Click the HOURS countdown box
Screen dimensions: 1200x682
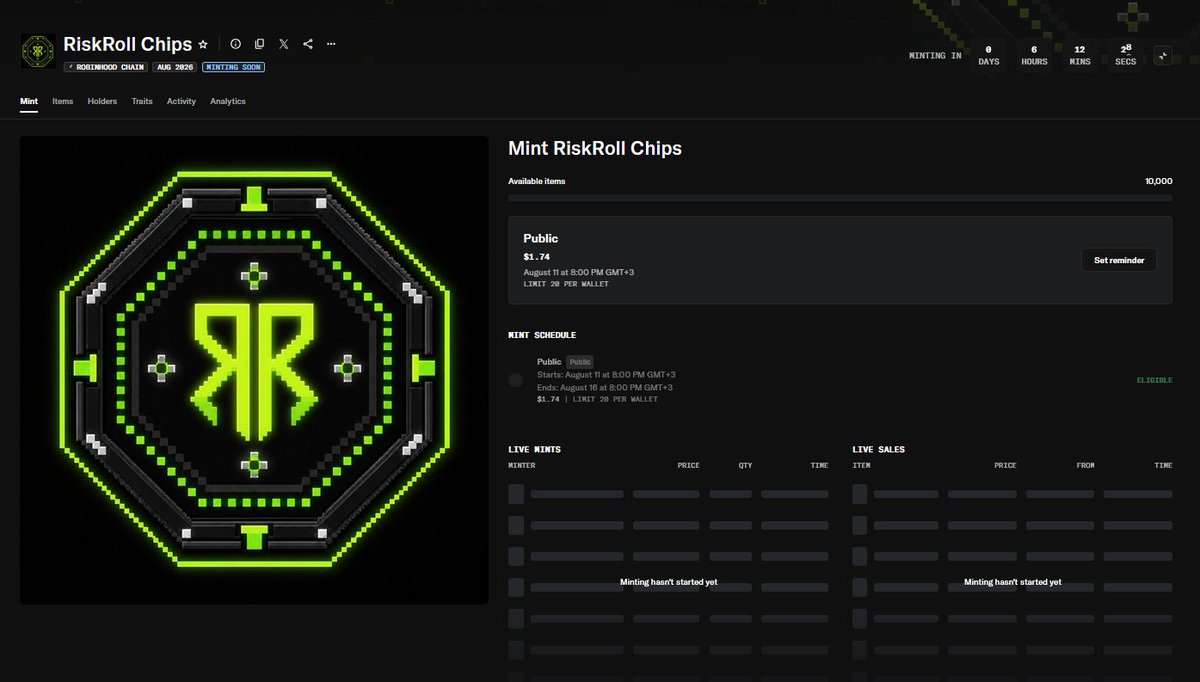point(1034,55)
